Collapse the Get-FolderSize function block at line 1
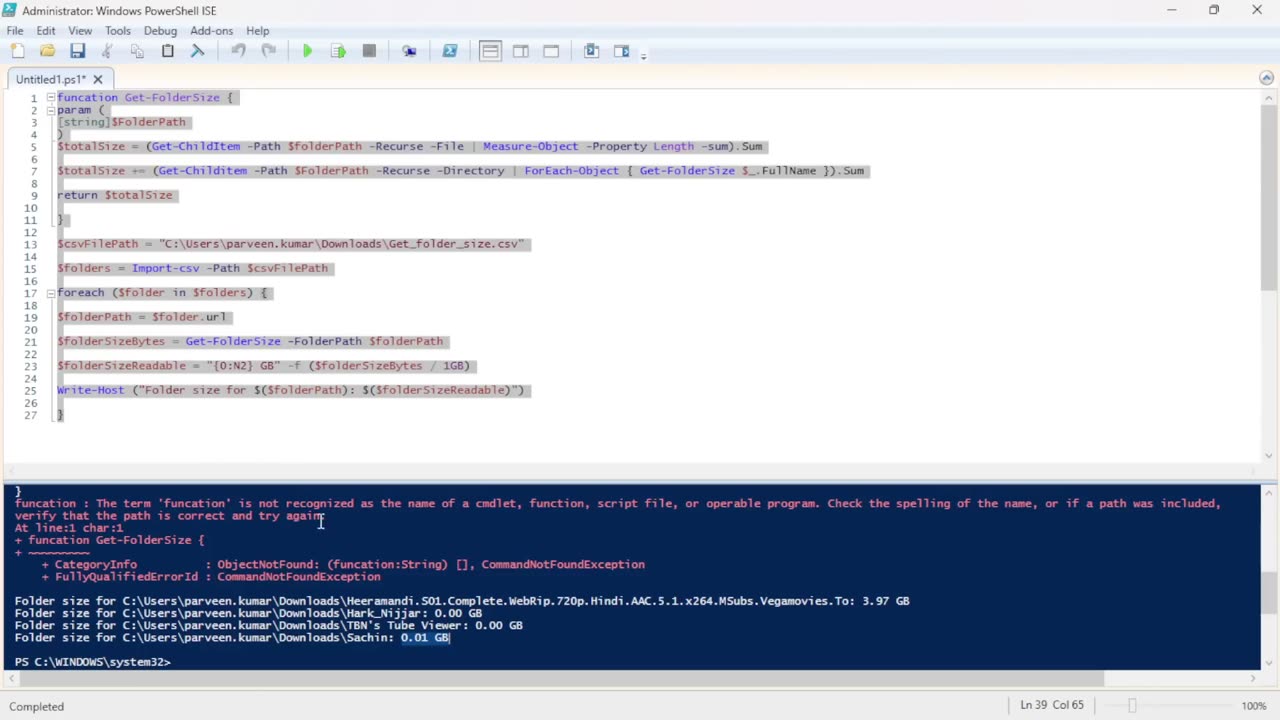The width and height of the screenshot is (1280, 720). click(x=50, y=98)
